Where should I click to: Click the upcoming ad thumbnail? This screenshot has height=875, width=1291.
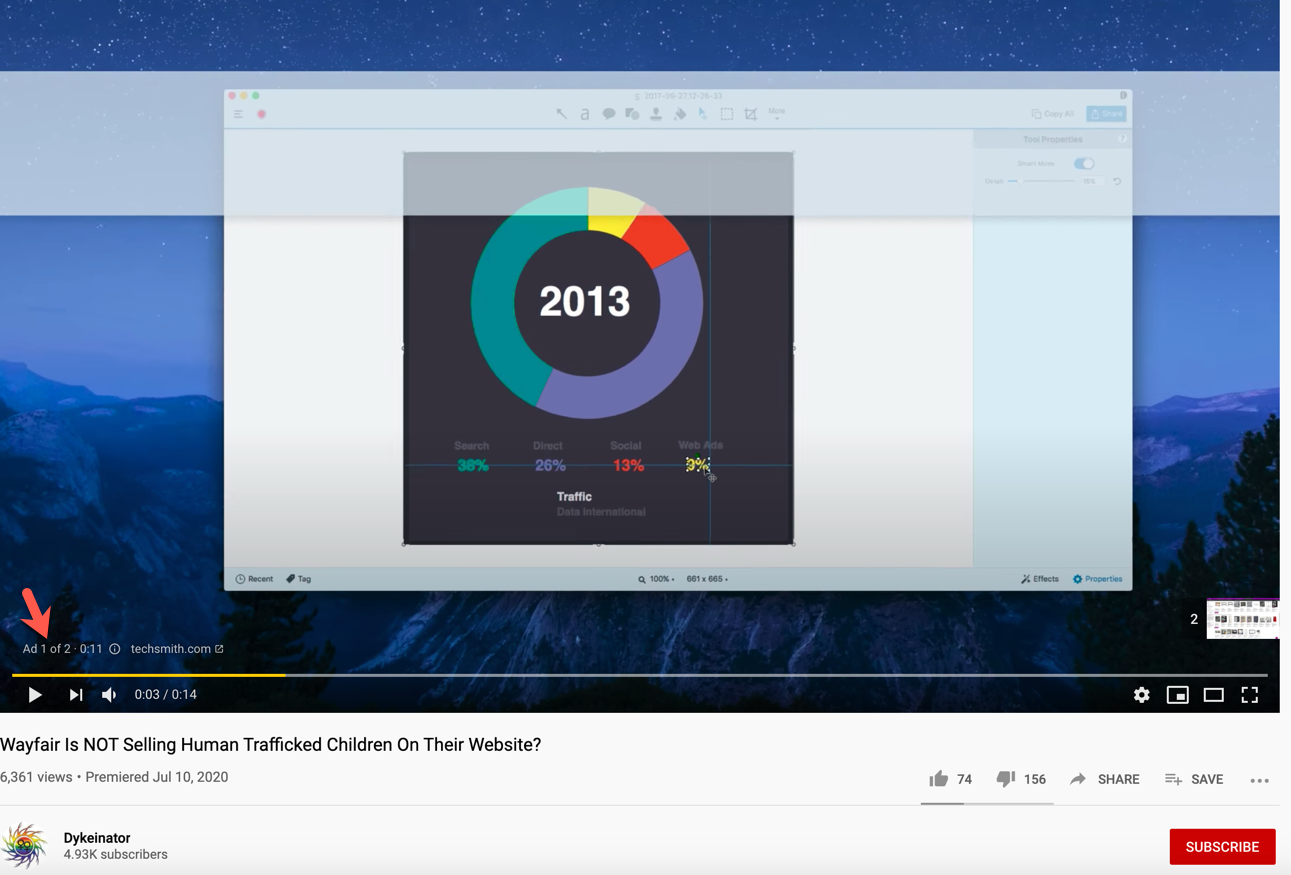(x=1242, y=619)
